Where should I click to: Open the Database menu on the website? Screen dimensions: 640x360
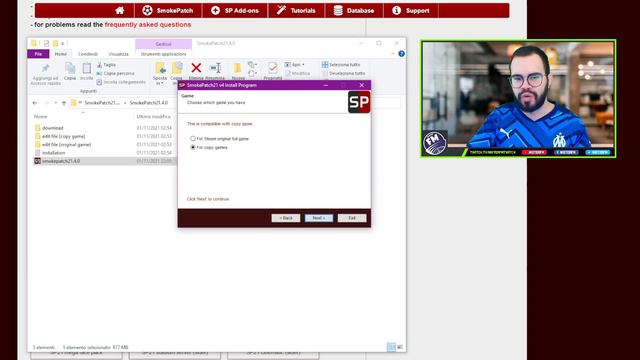click(354, 11)
